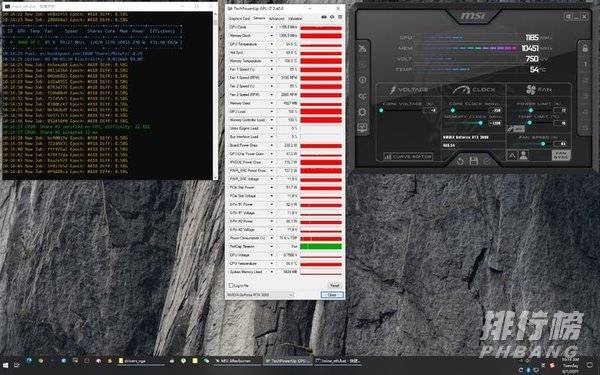Open MSI Afterburner taskbar item
The width and height of the screenshot is (600, 375).
[236, 361]
